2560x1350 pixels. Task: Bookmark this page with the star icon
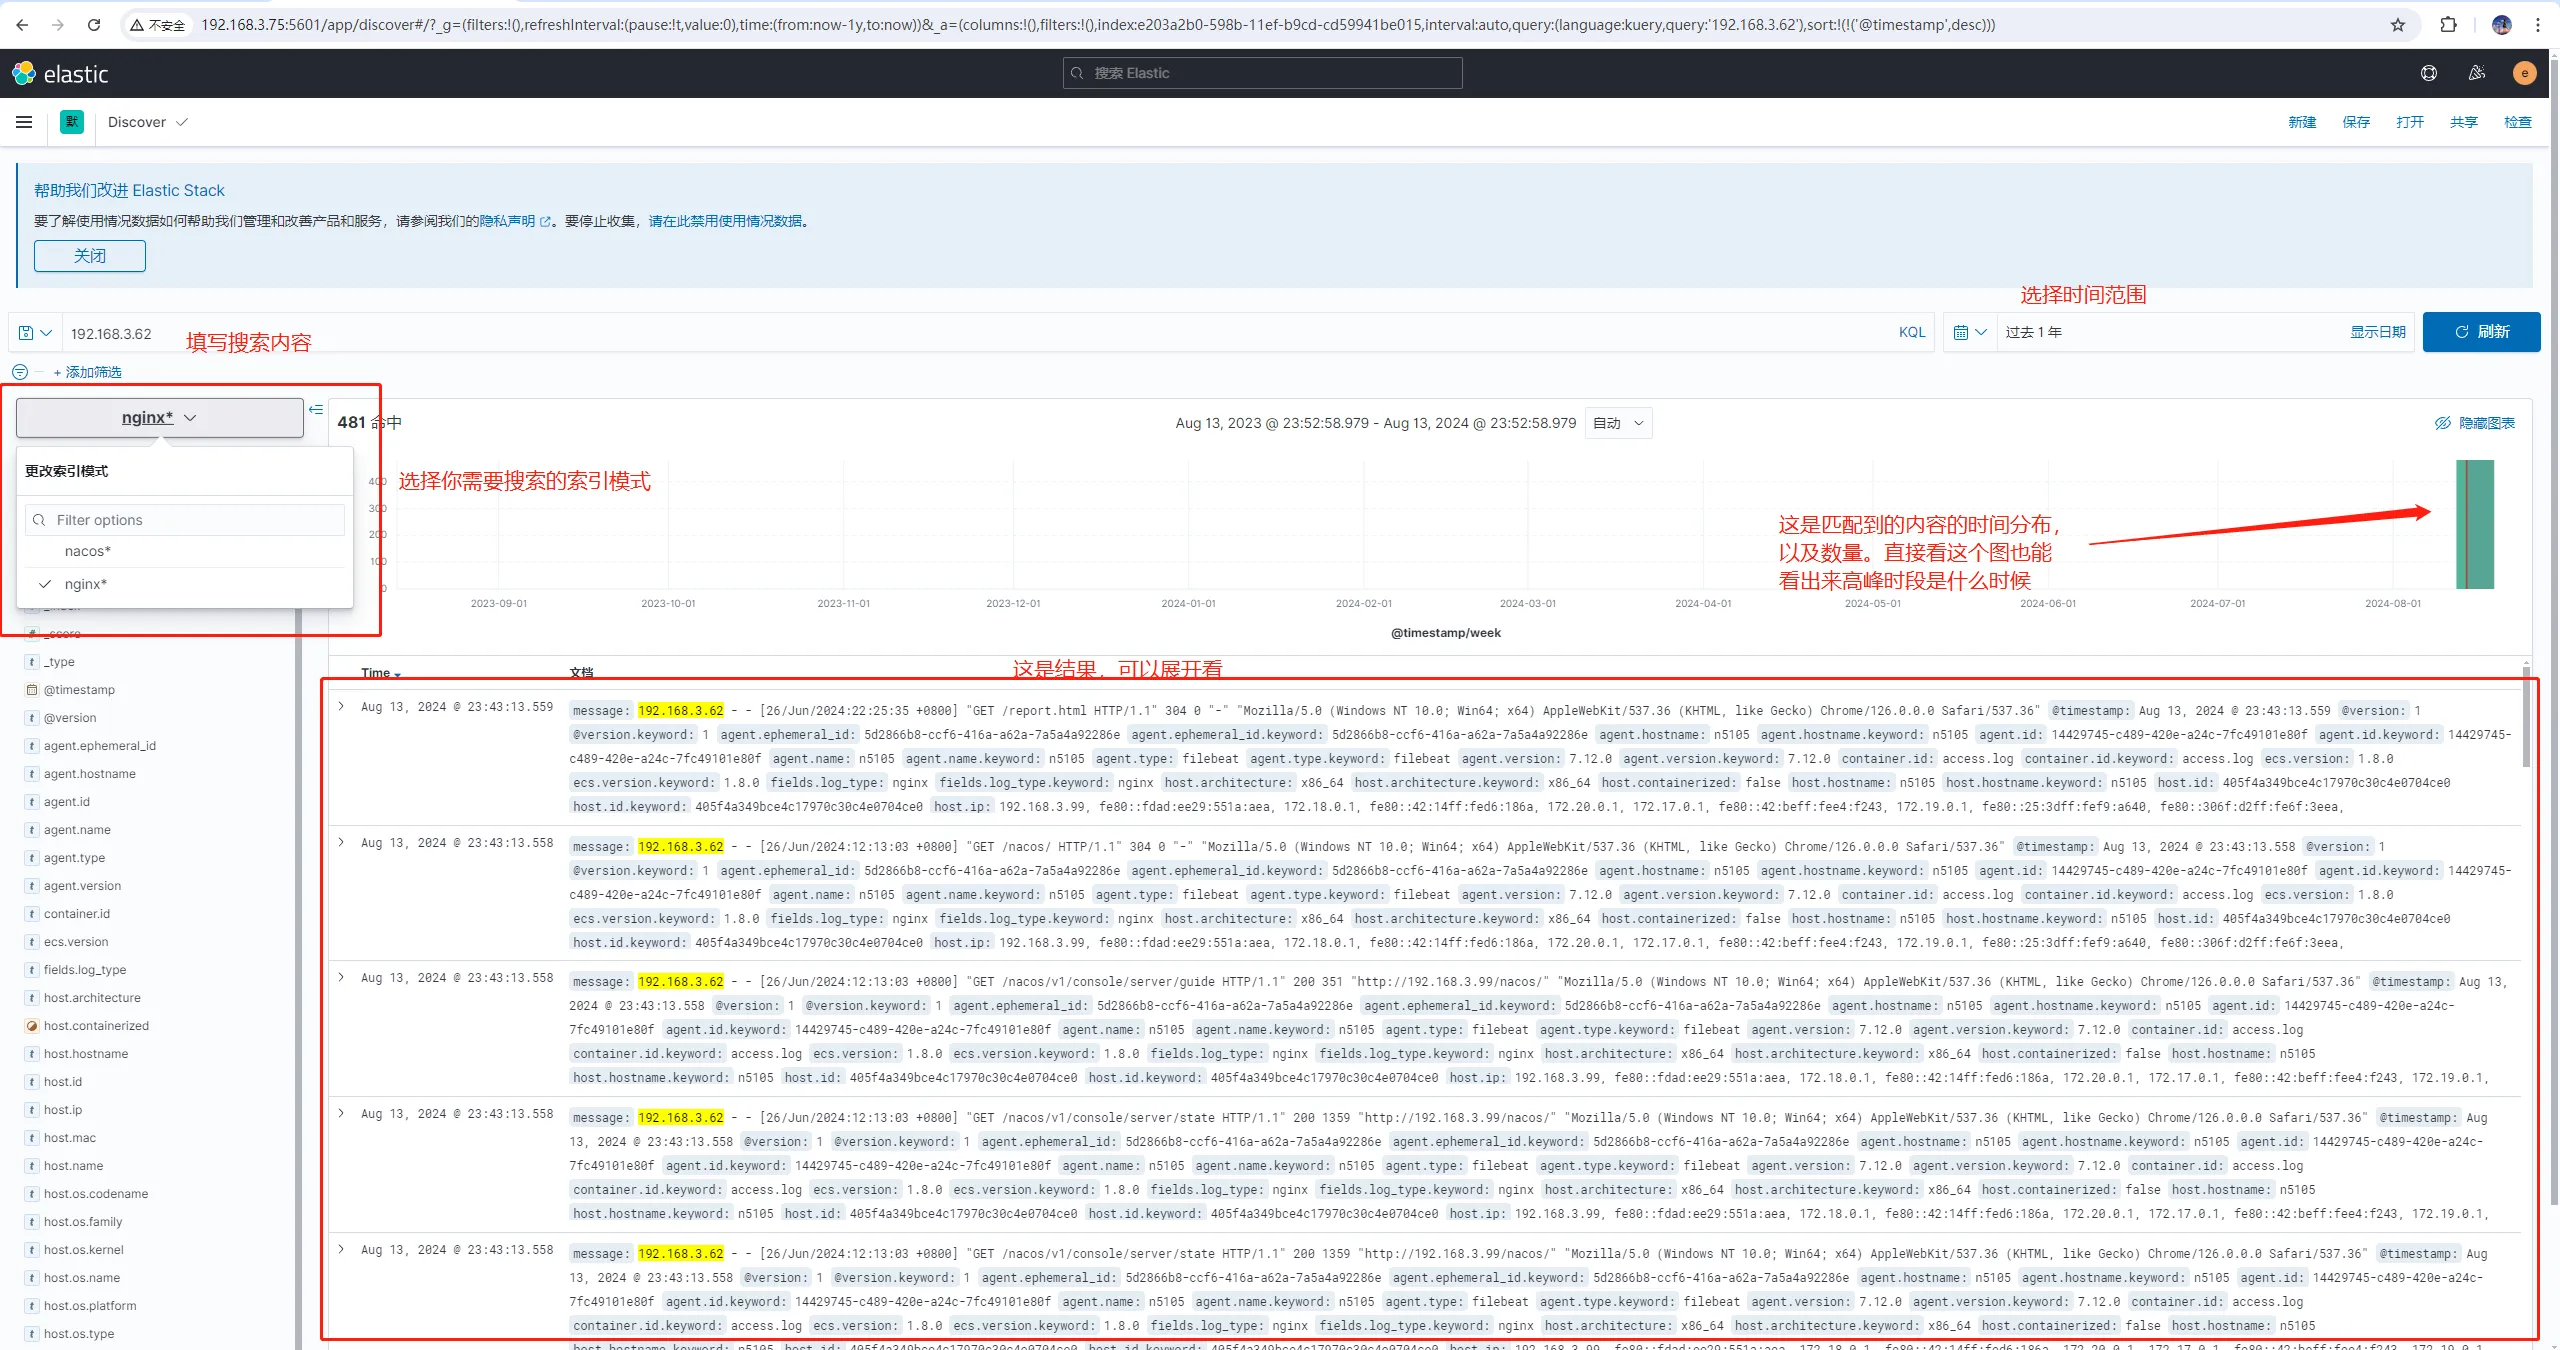pyautogui.click(x=2398, y=25)
